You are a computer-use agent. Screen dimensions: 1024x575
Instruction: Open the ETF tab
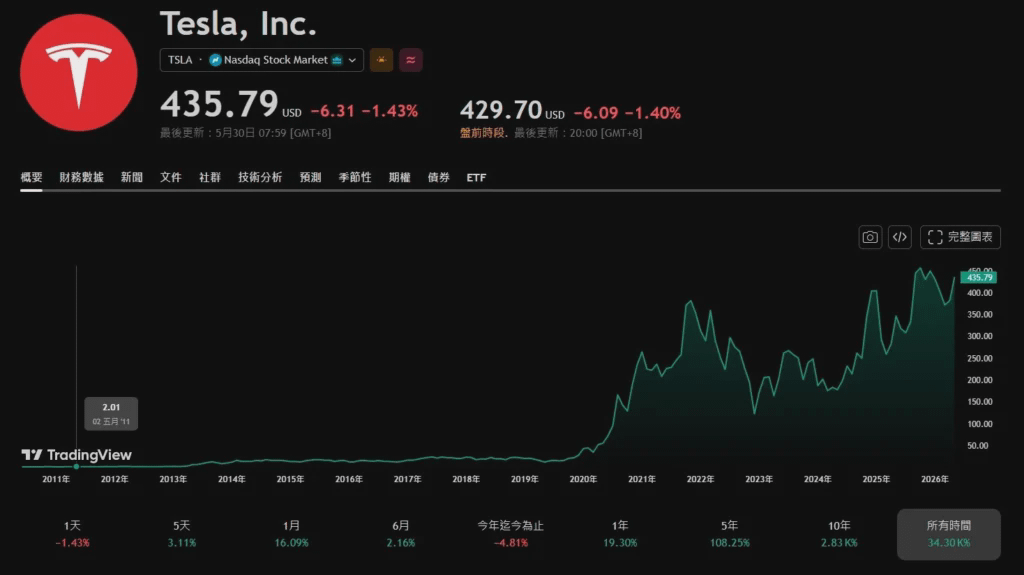(476, 178)
